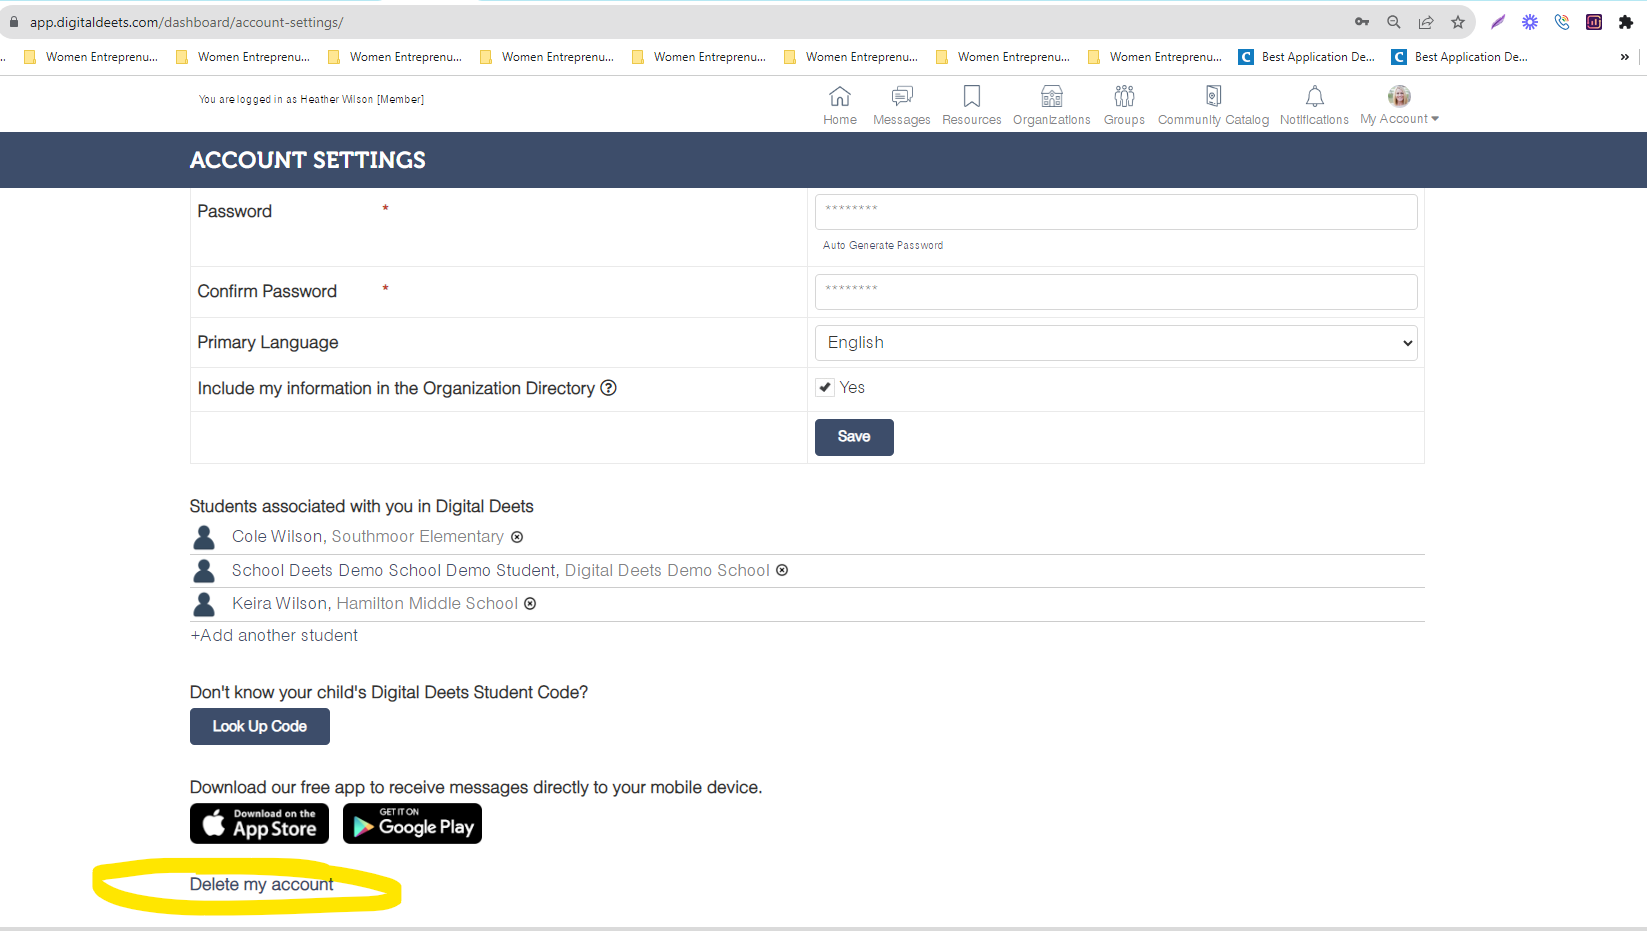Click the Confirm Password input field
Screen dimensions: 1647x931
pos(1116,292)
